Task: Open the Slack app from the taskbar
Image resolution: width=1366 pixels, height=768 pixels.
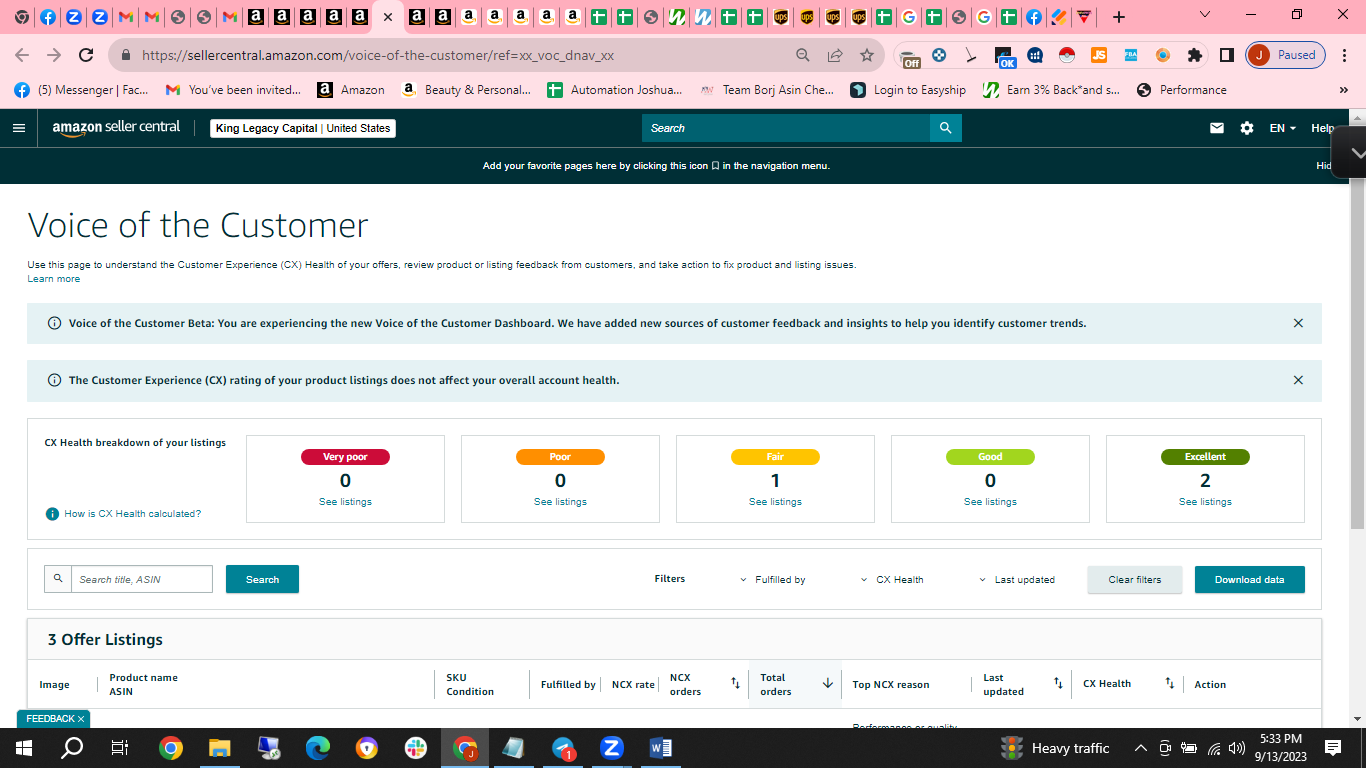Action: click(415, 748)
